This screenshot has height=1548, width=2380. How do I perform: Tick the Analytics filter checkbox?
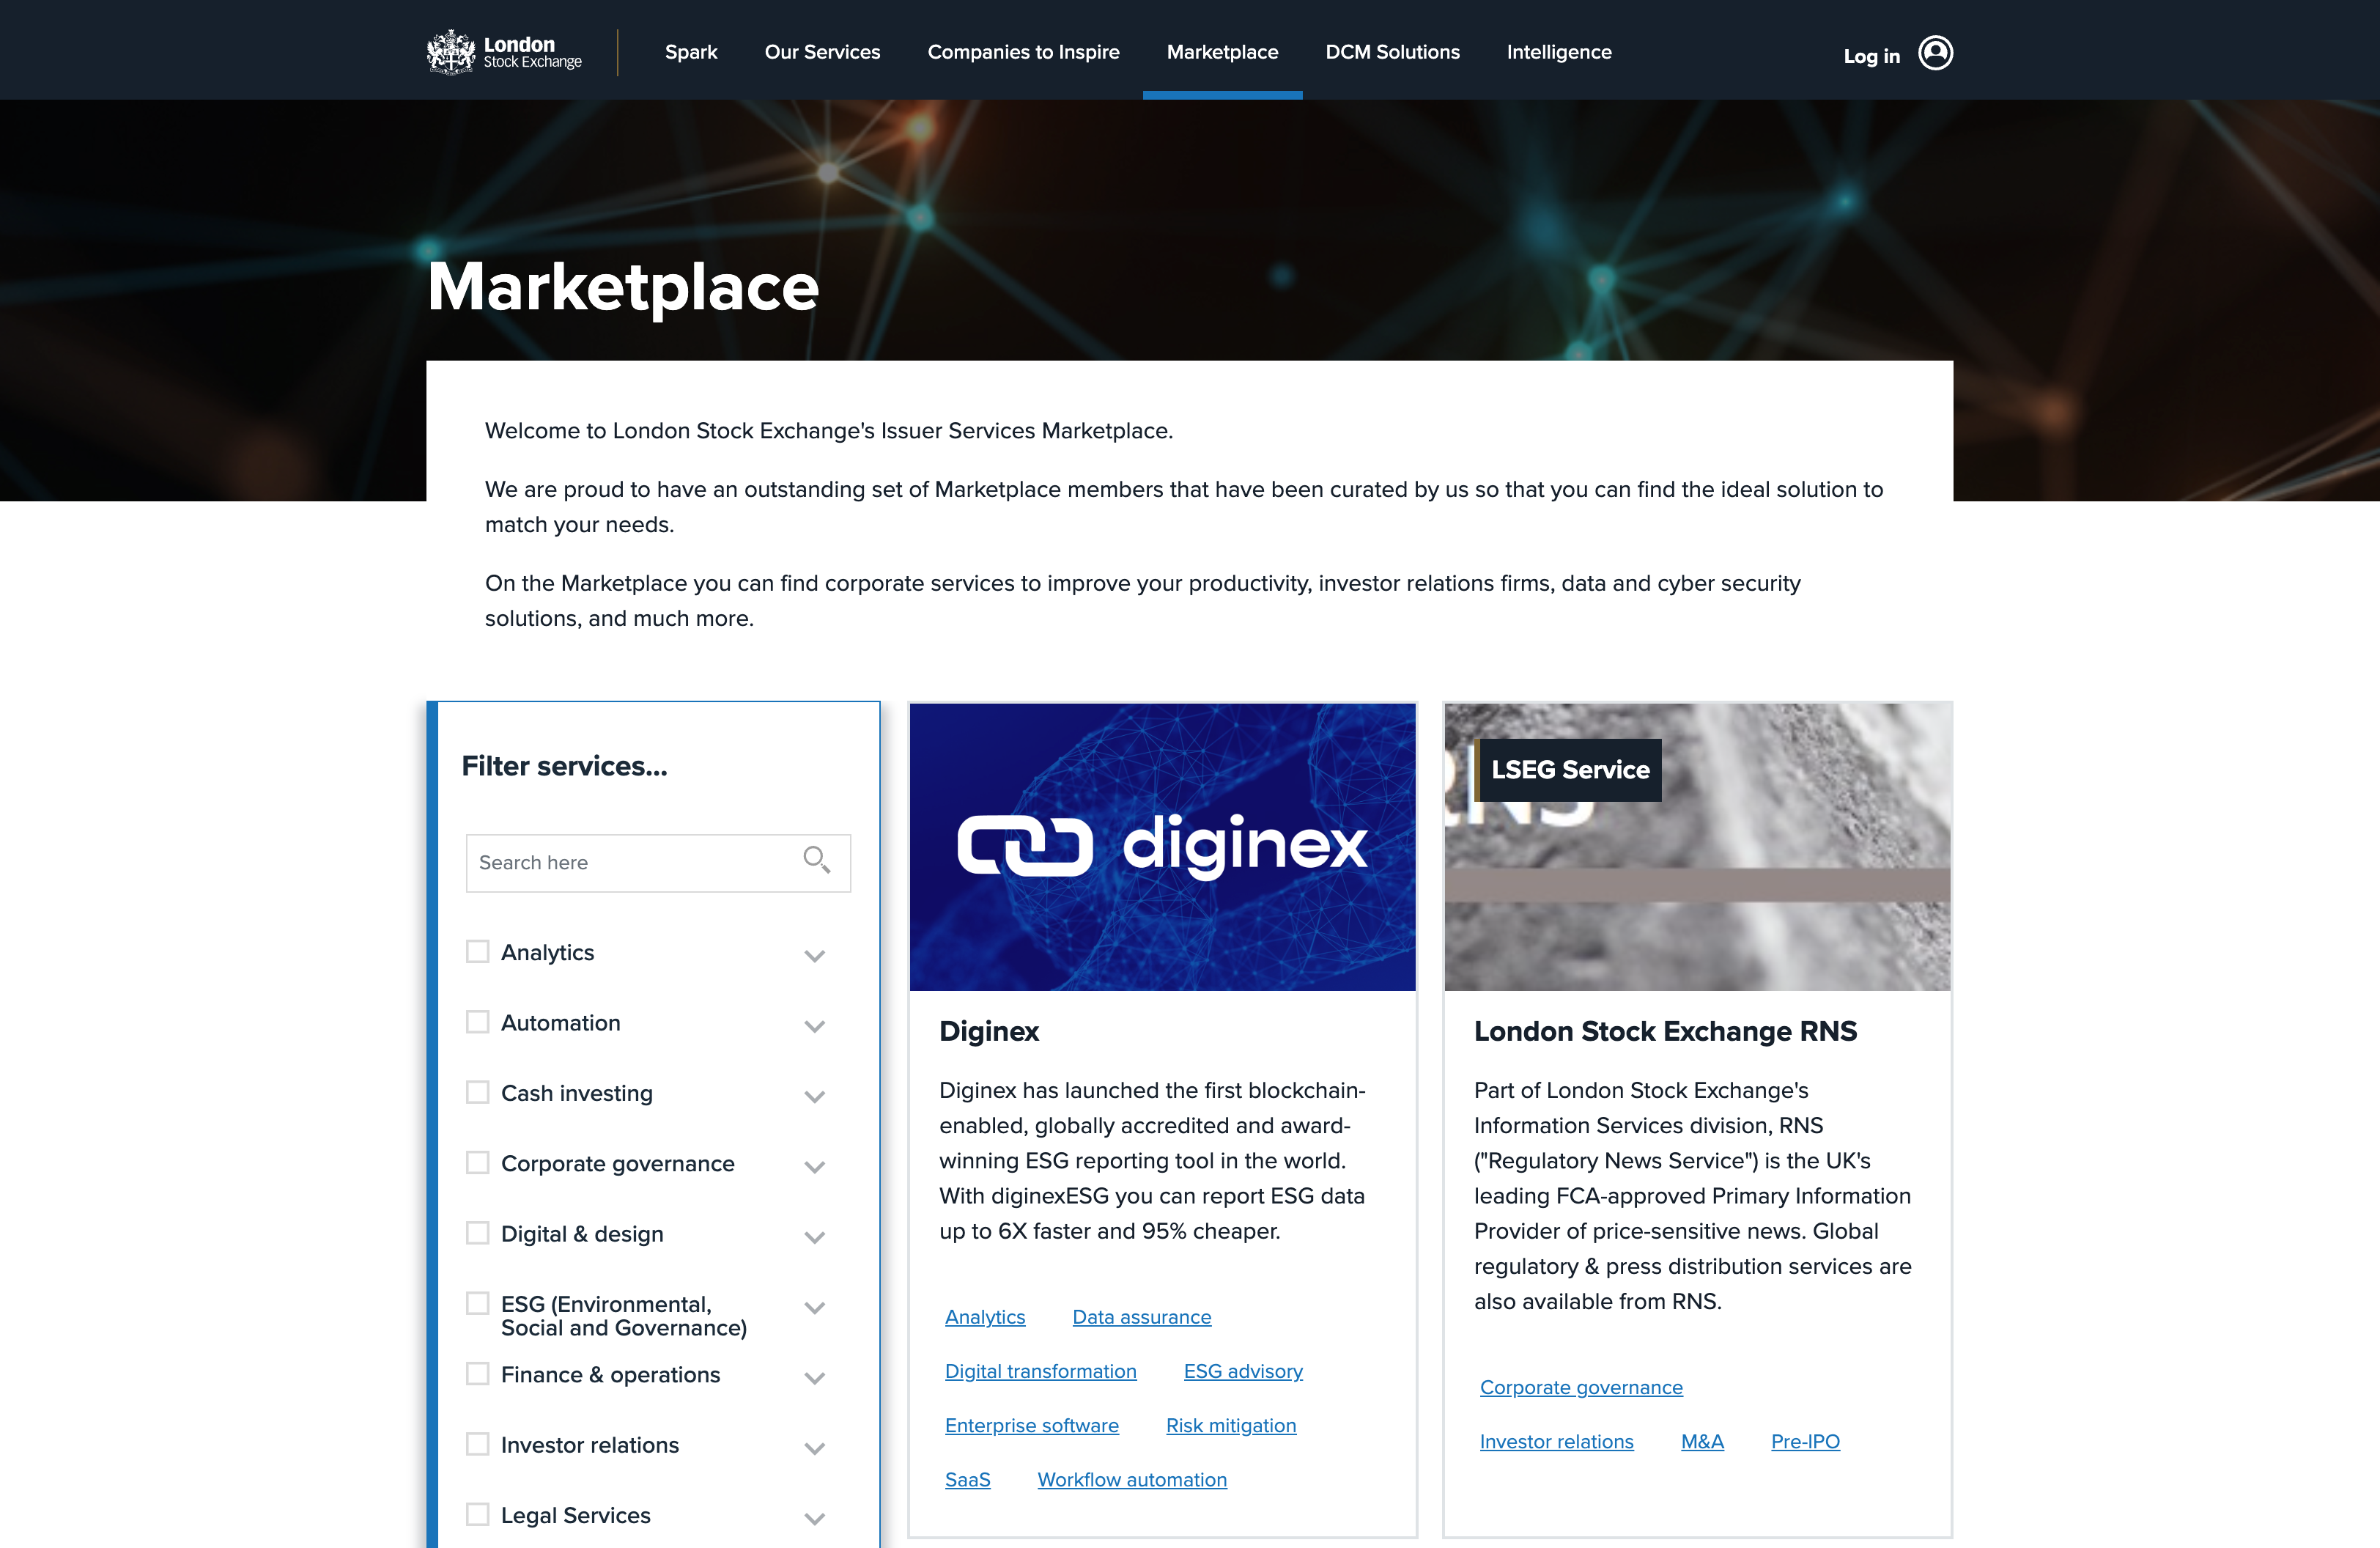[x=478, y=951]
